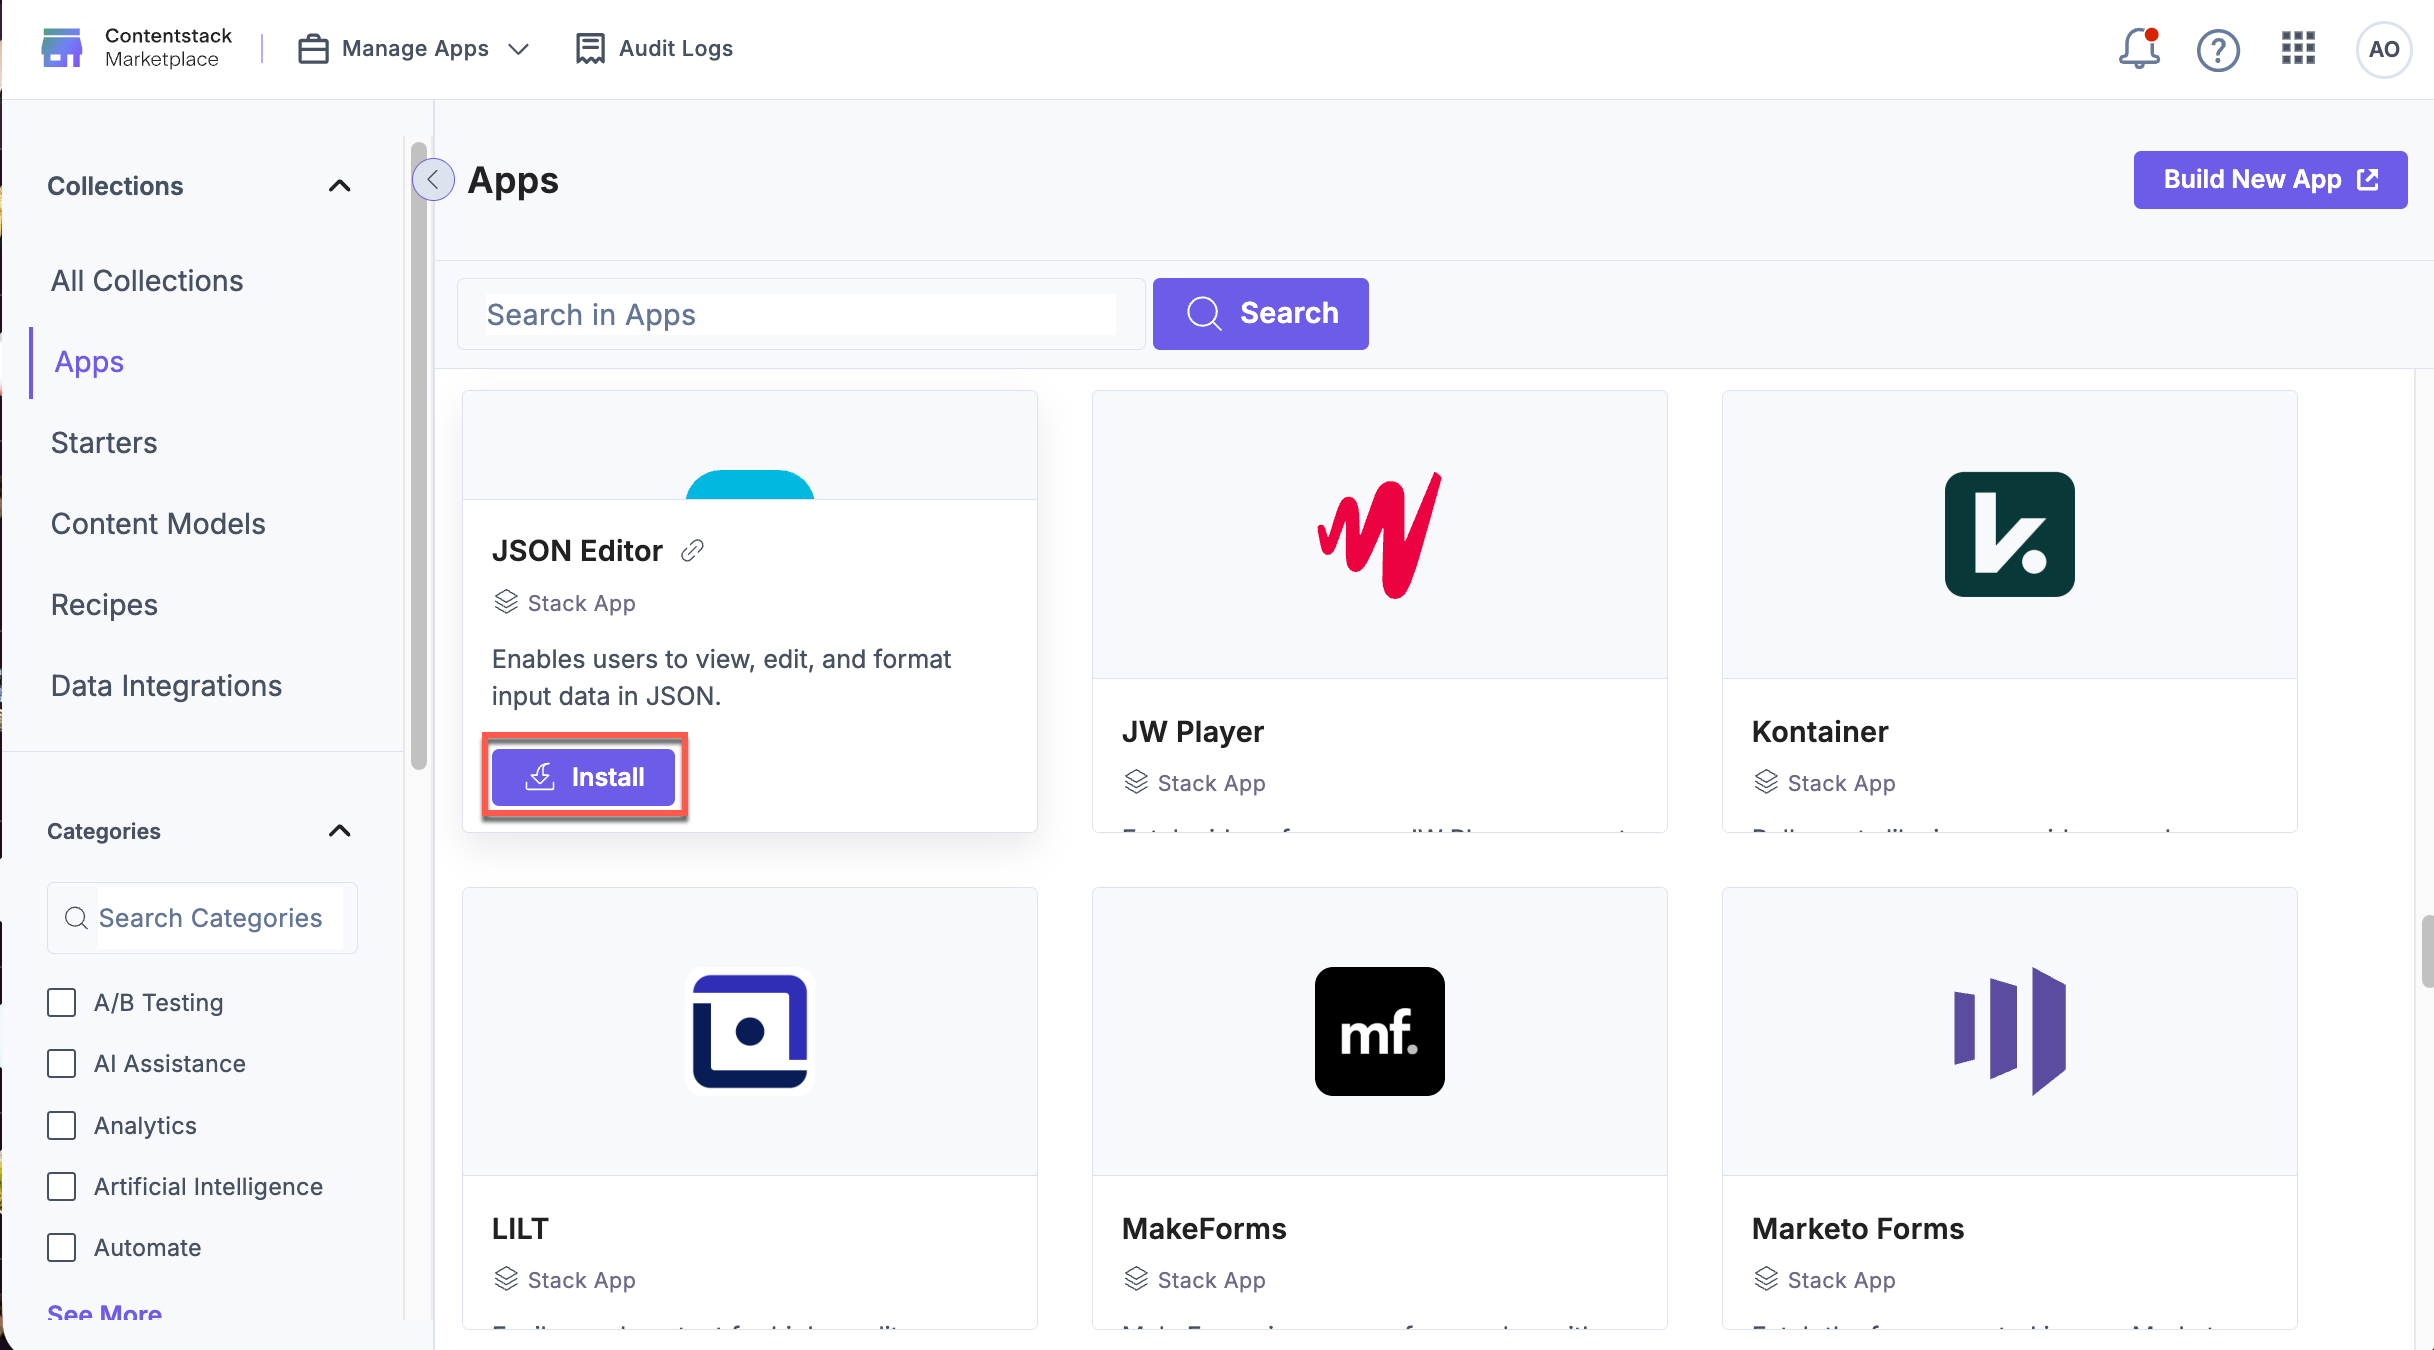Viewport: 2434px width, 1350px height.
Task: Click See More categories link
Action: click(x=104, y=1312)
